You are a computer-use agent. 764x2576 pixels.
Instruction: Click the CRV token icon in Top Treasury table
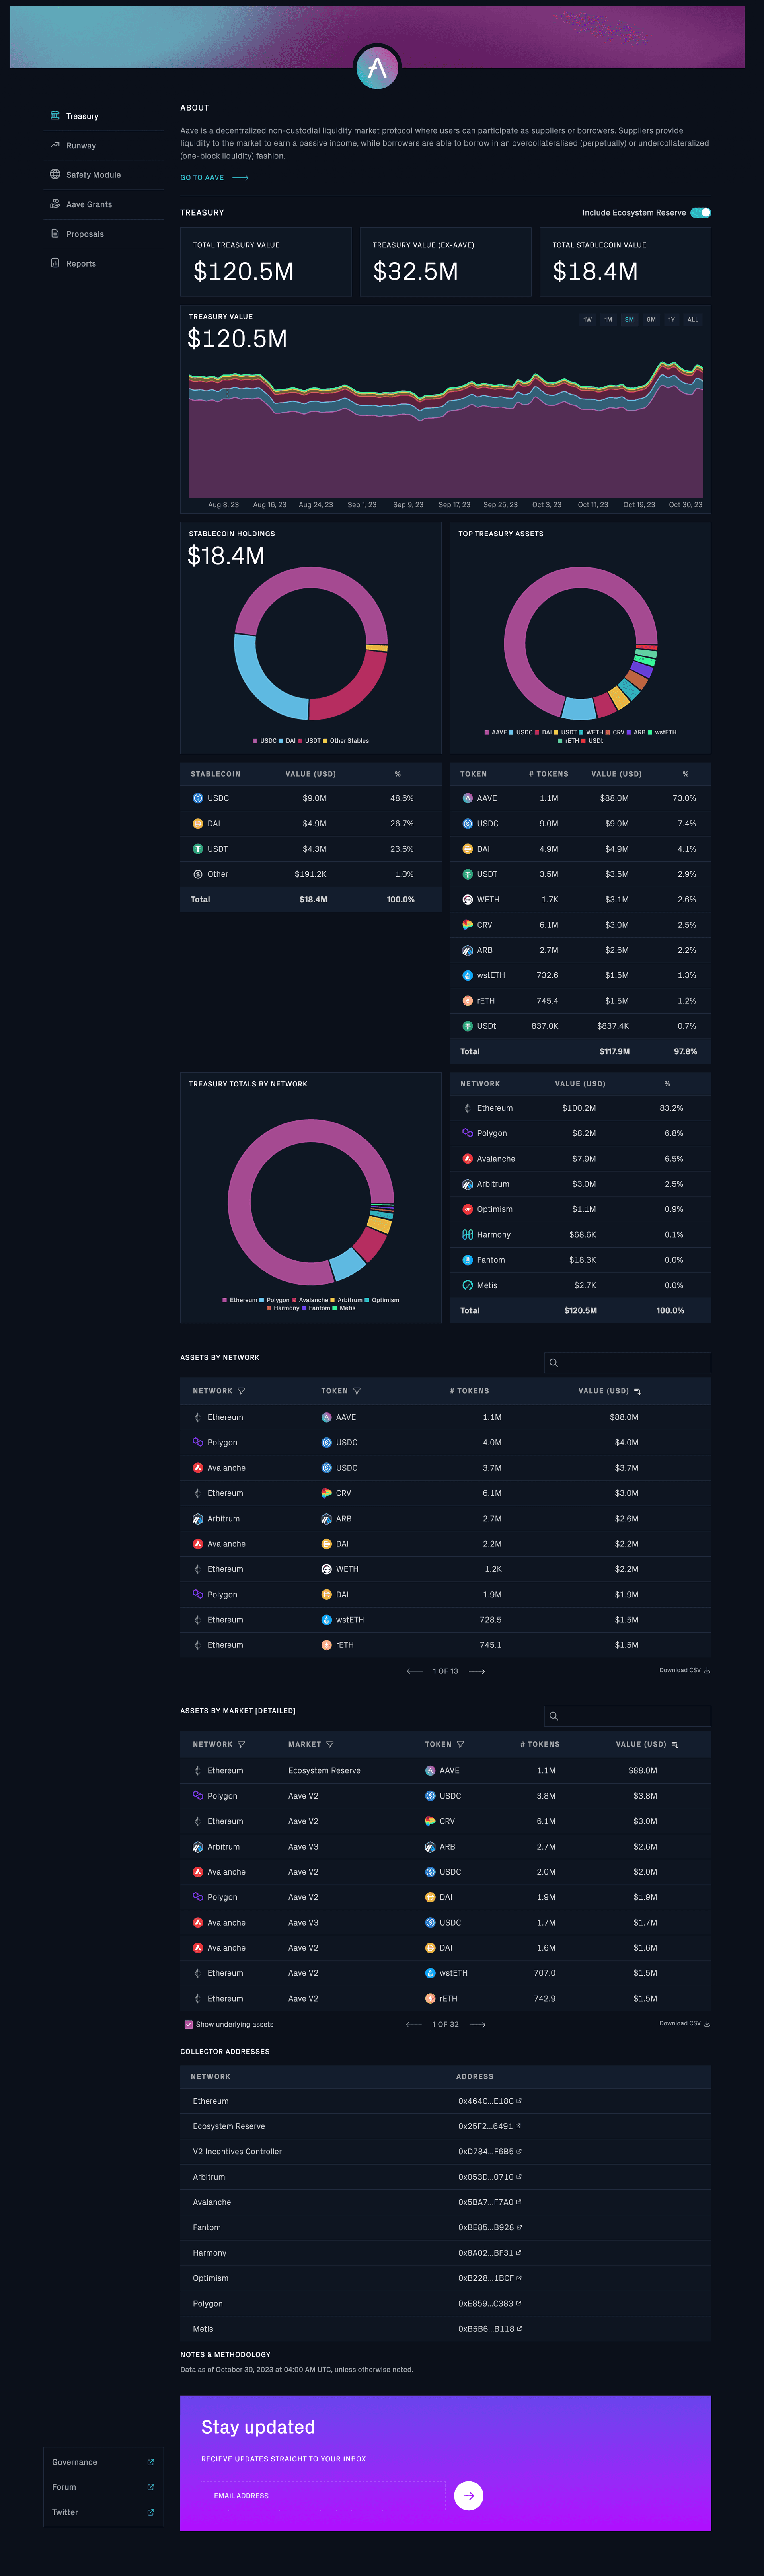click(x=467, y=925)
